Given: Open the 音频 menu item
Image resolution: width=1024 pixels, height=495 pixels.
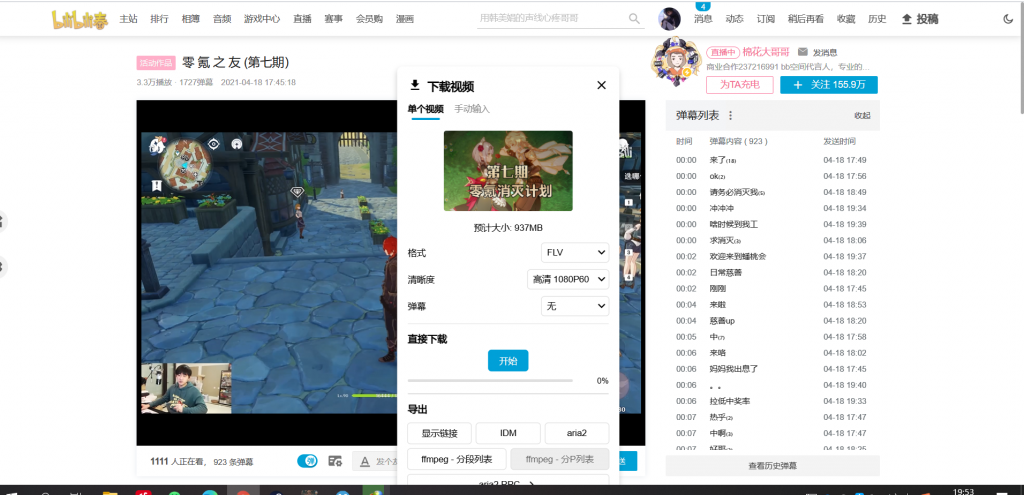Looking at the screenshot, I should (x=222, y=19).
